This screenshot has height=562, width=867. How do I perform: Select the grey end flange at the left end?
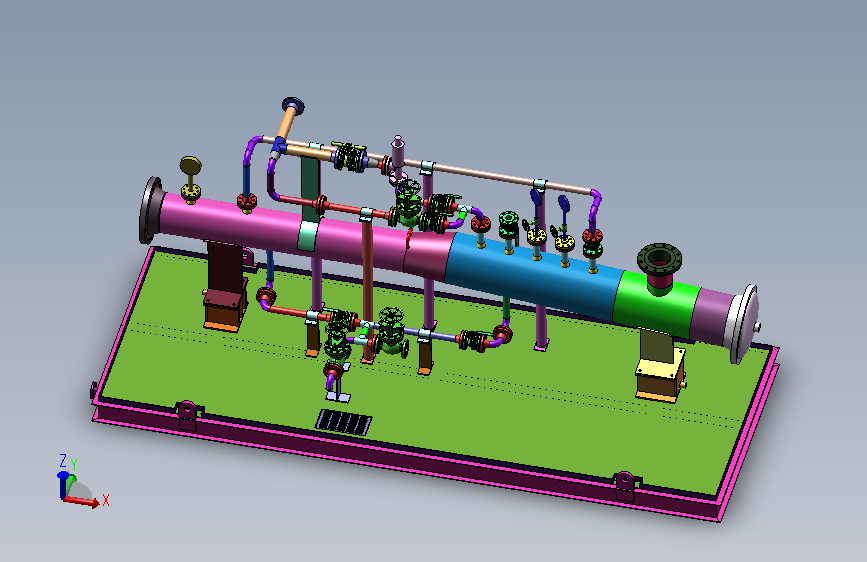149,210
